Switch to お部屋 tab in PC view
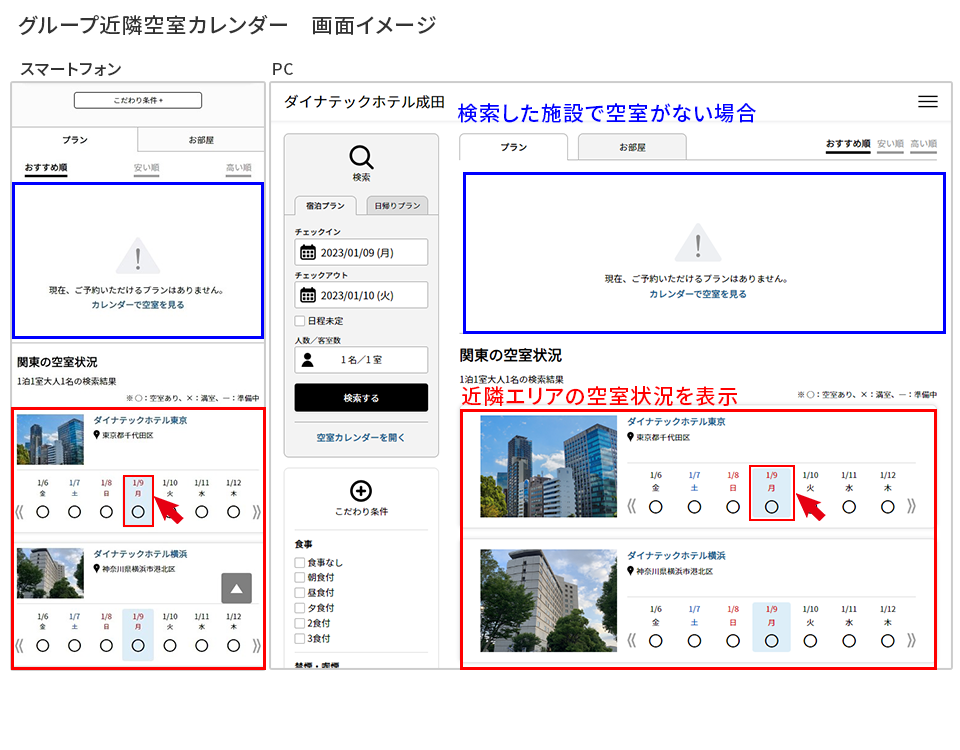960x750 pixels. click(632, 147)
